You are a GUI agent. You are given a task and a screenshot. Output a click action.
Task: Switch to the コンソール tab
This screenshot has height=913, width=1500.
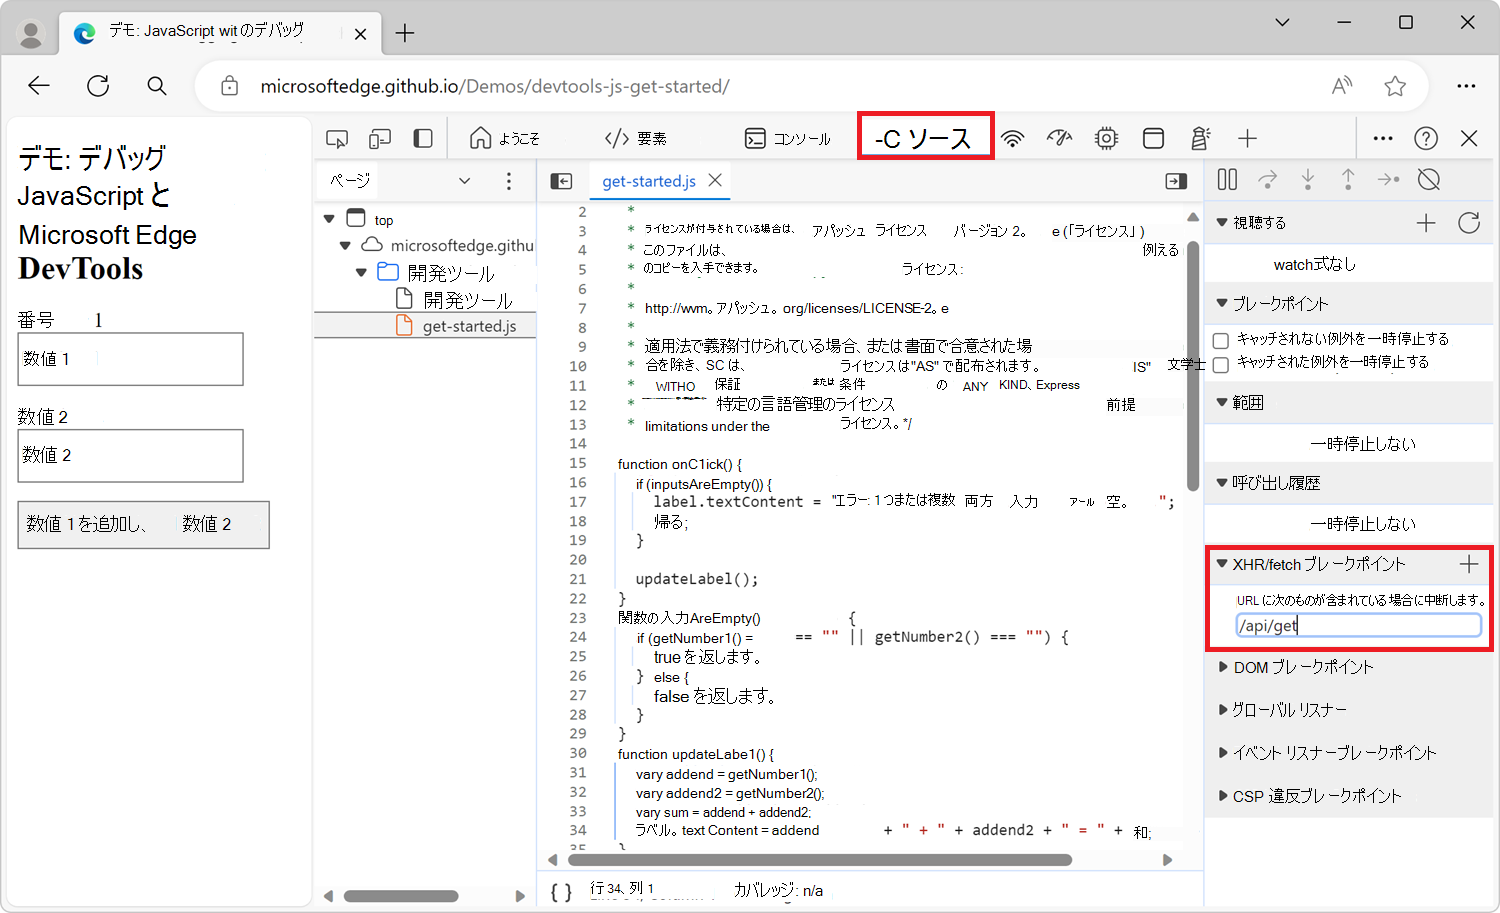point(789,138)
